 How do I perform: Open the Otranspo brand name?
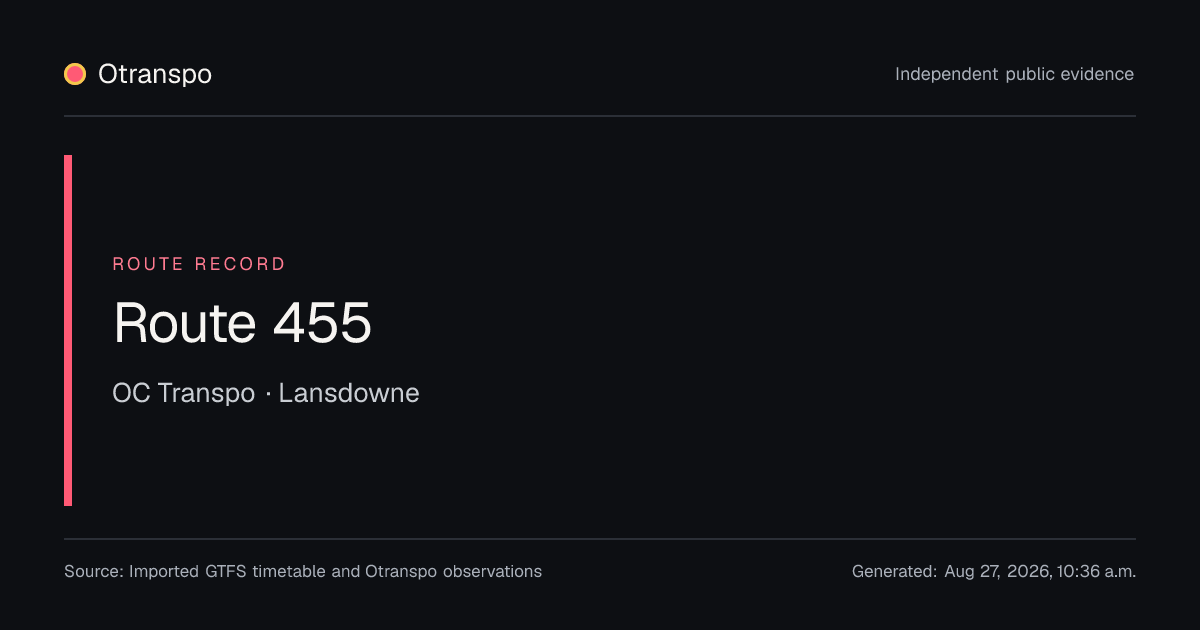(x=155, y=74)
